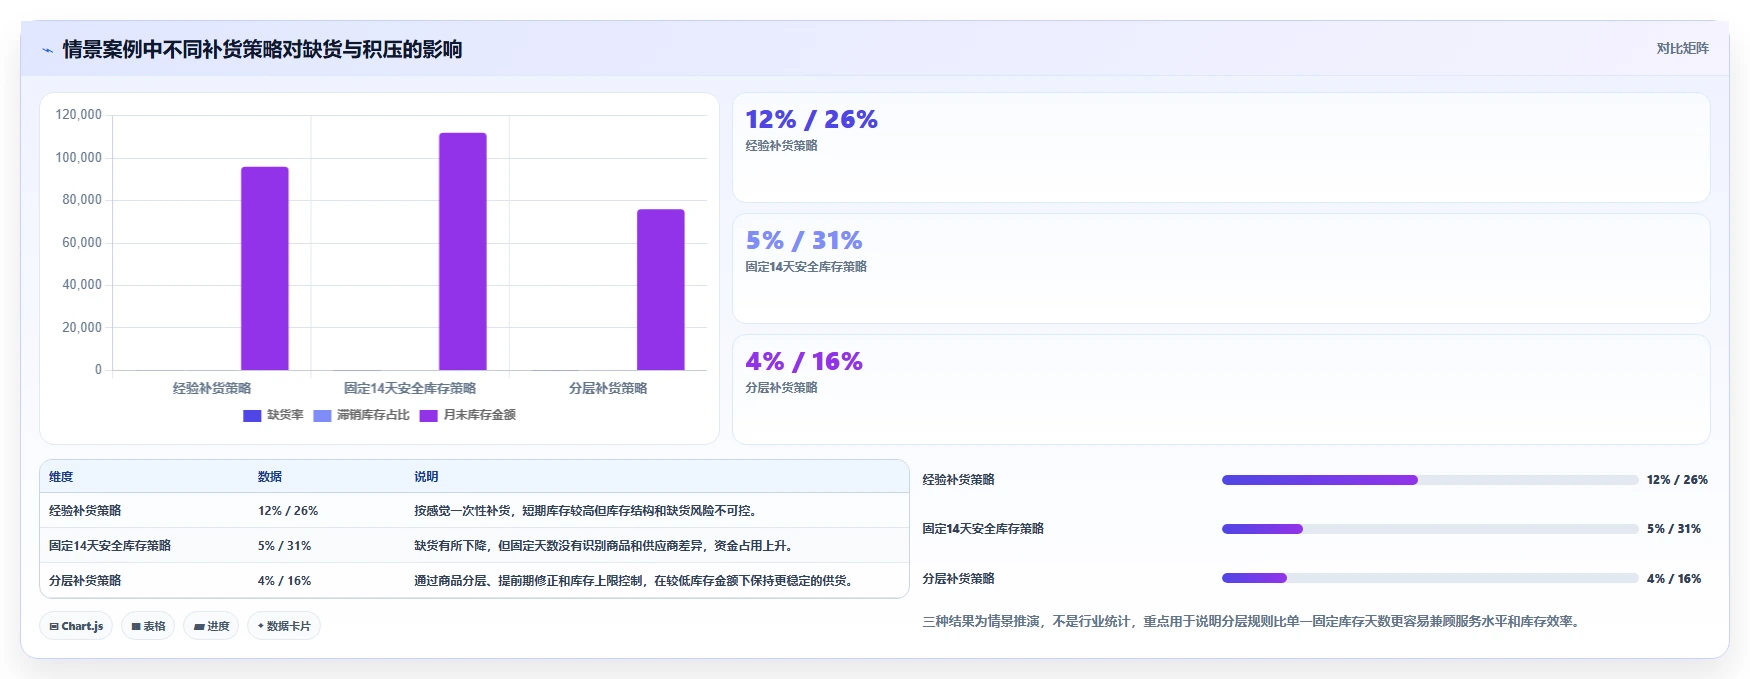This screenshot has height=679, width=1750.
Task: Click the 对比矩阵 label in header
Action: (1682, 49)
